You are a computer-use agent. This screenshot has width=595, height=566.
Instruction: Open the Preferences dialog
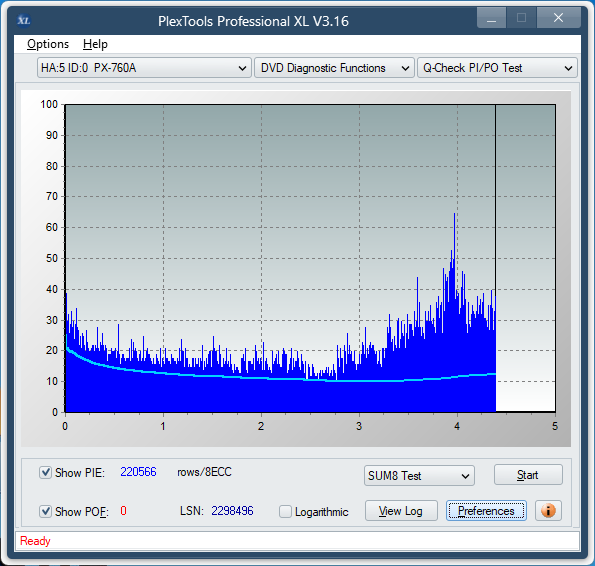486,511
